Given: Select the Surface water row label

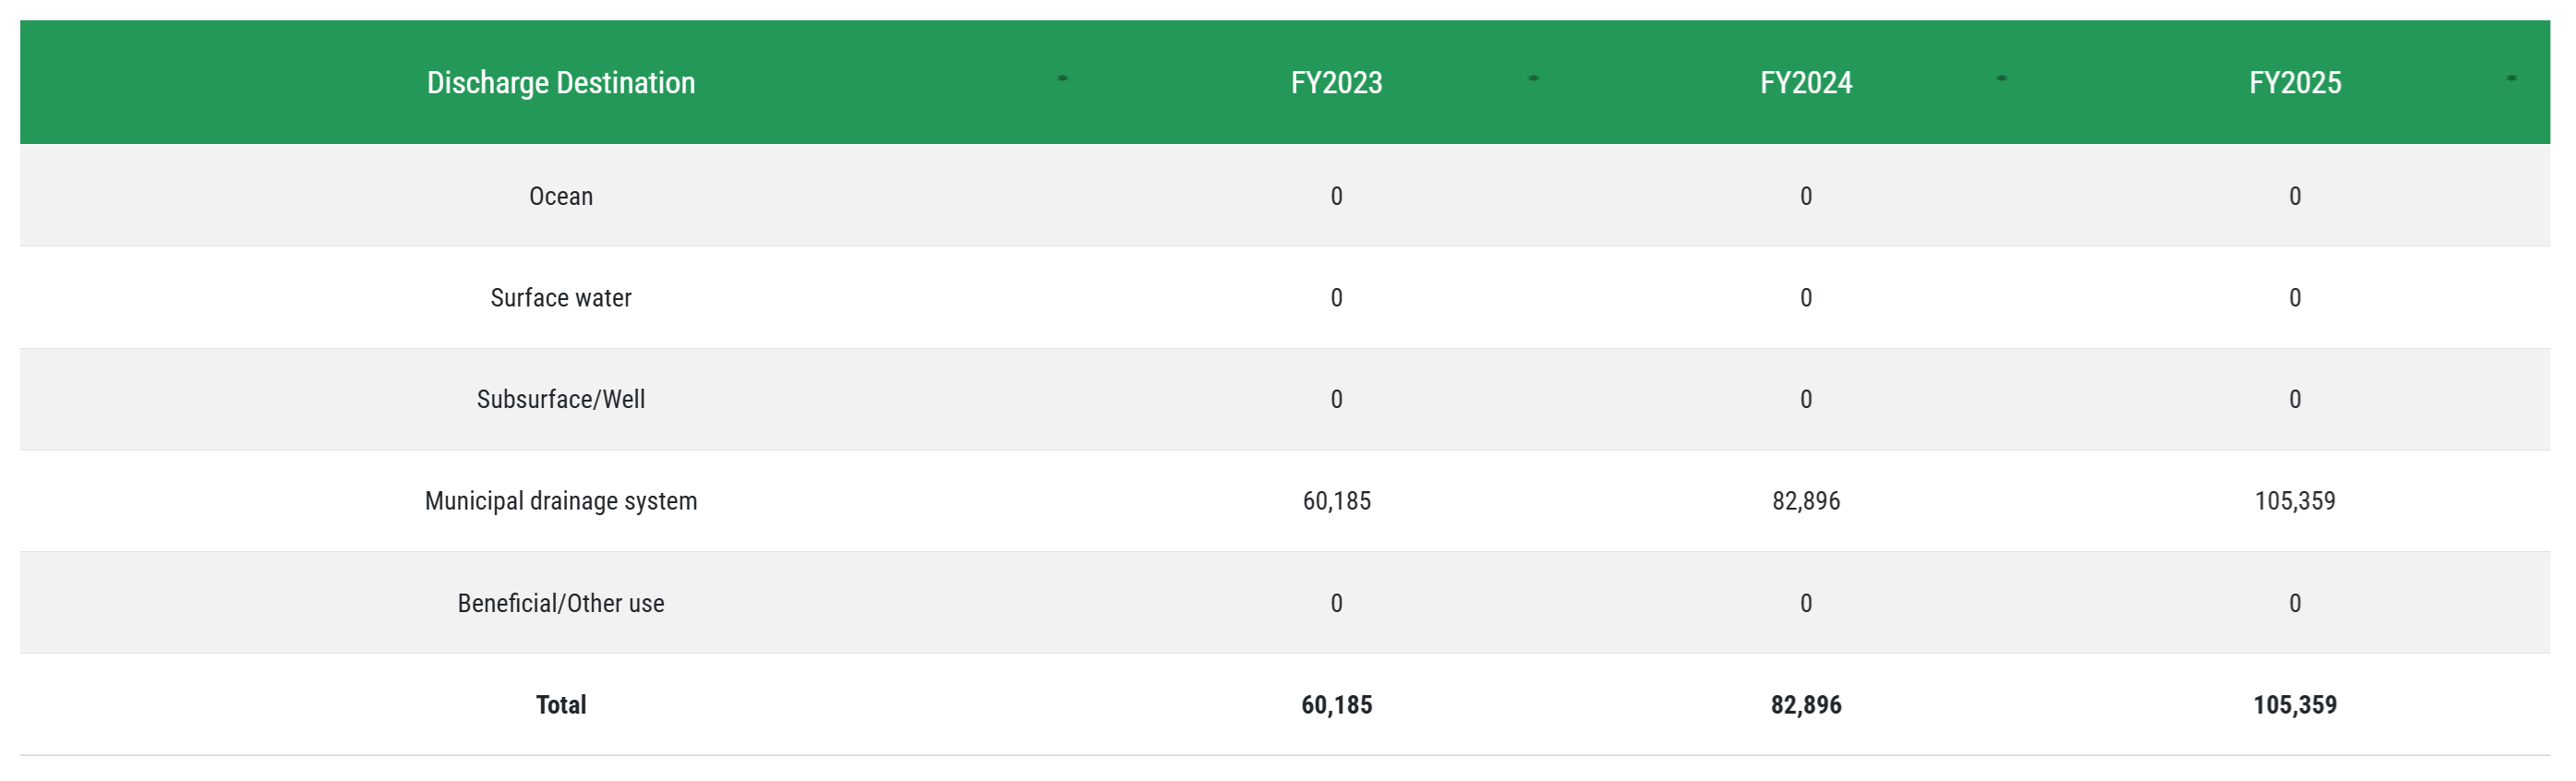Looking at the screenshot, I should point(561,298).
